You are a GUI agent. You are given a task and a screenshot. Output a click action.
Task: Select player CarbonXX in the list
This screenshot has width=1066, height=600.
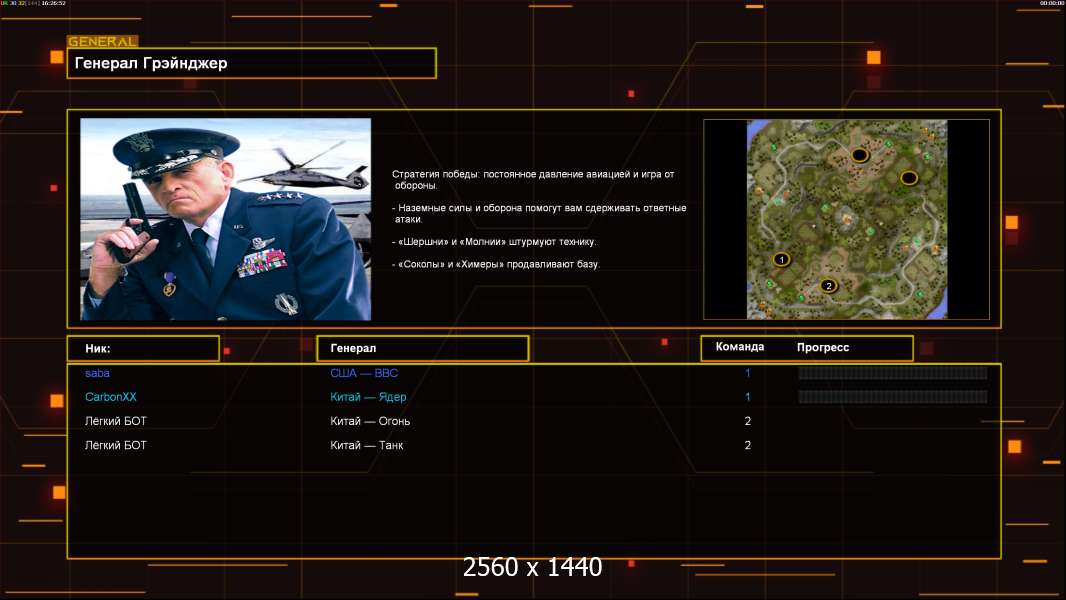pos(111,397)
